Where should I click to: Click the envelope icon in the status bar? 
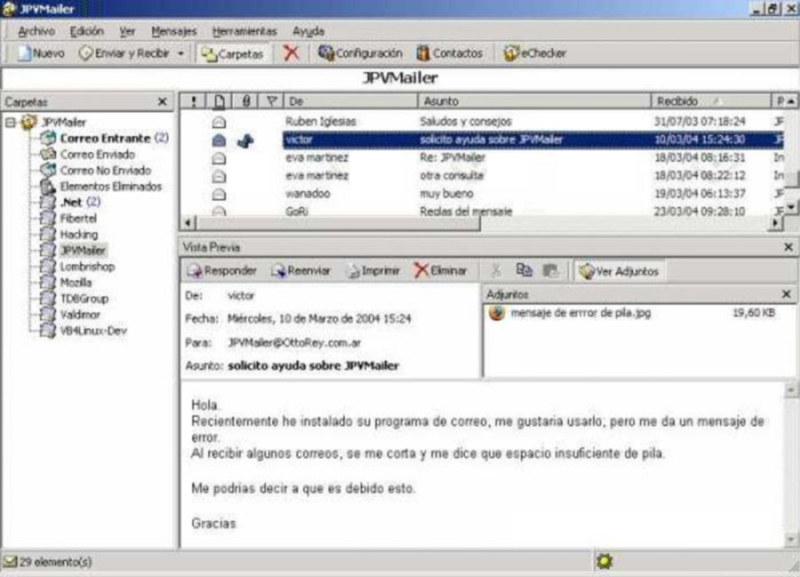10,562
